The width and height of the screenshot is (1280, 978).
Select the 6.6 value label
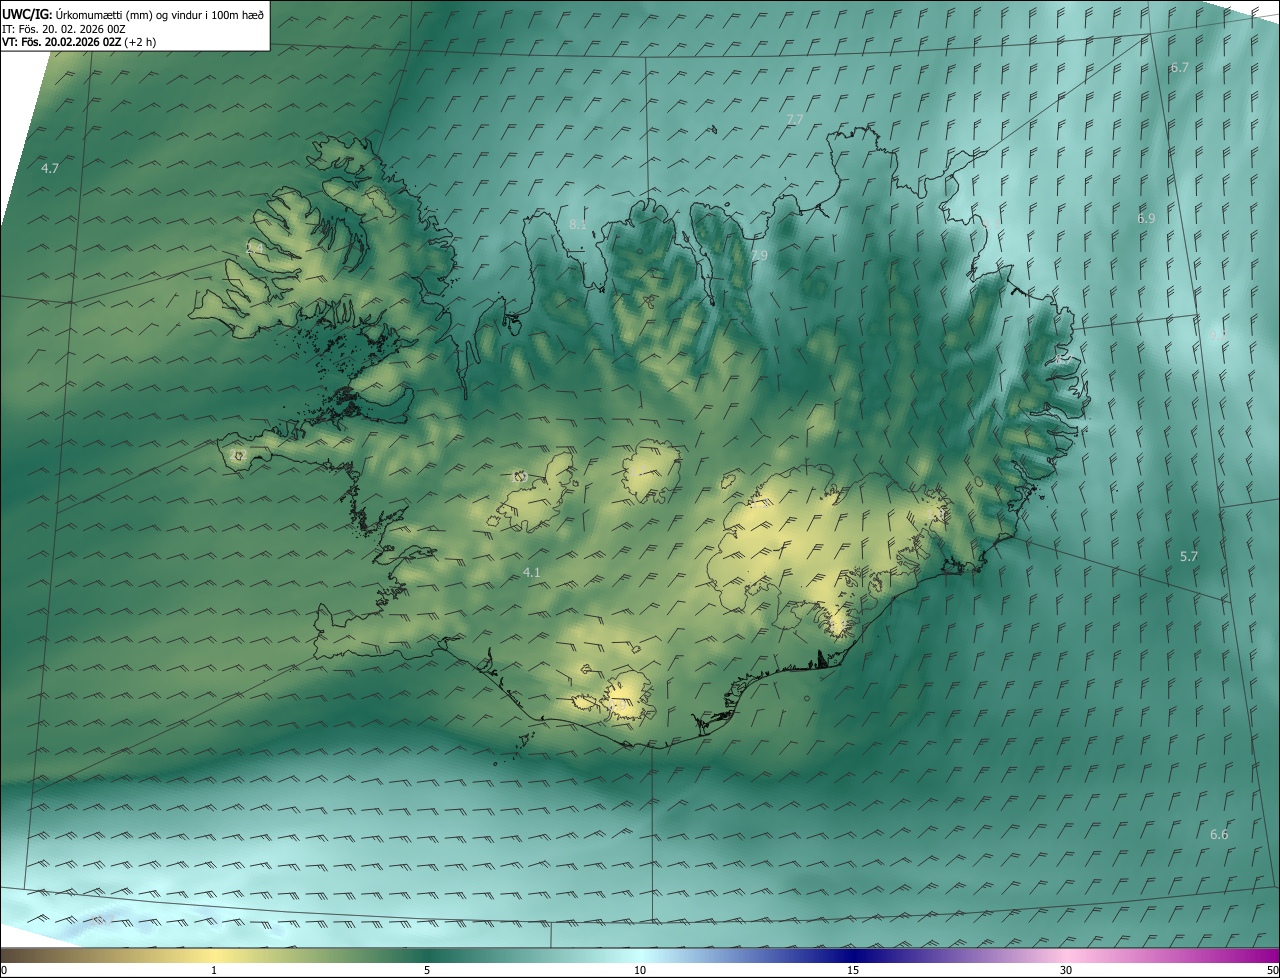[1219, 834]
